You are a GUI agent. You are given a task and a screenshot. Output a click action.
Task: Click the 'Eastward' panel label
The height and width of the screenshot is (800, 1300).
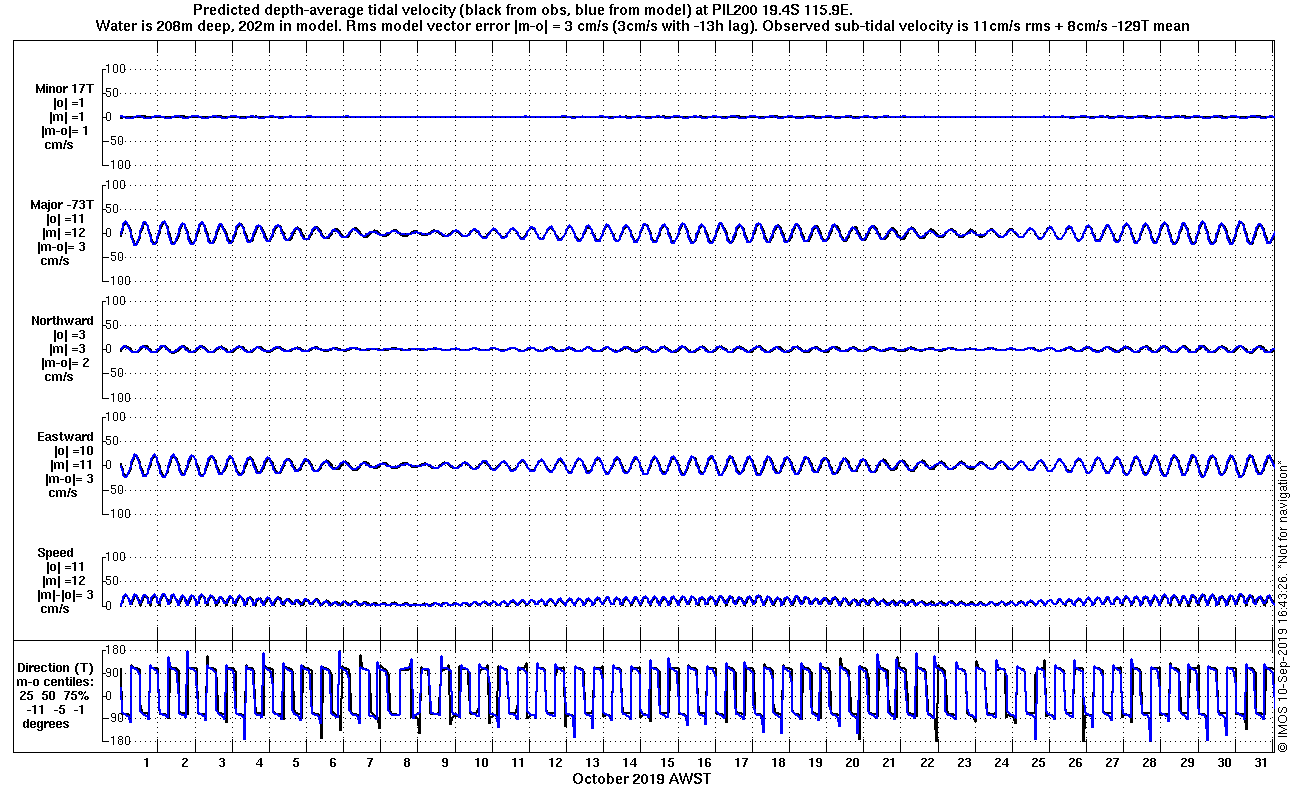pyautogui.click(x=65, y=437)
